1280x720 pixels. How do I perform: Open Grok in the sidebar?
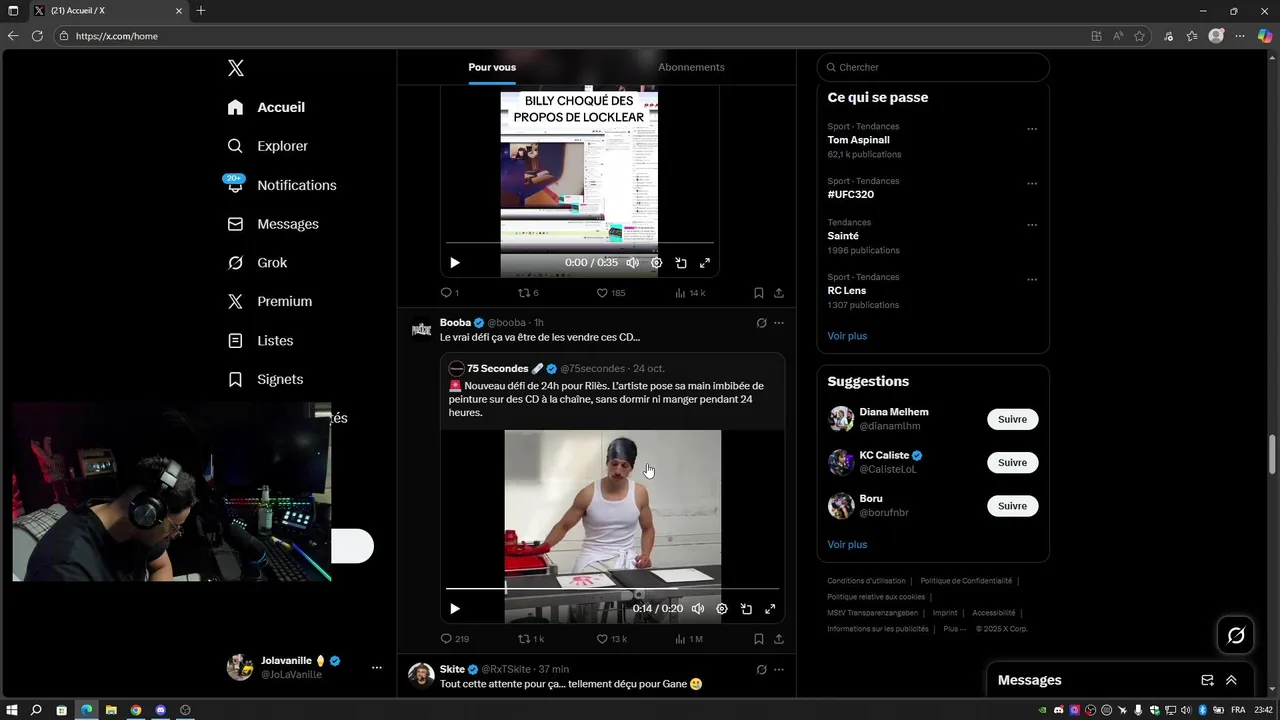click(x=257, y=263)
